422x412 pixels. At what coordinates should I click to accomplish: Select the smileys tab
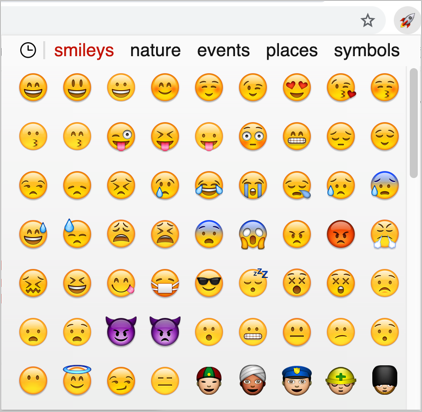click(84, 51)
